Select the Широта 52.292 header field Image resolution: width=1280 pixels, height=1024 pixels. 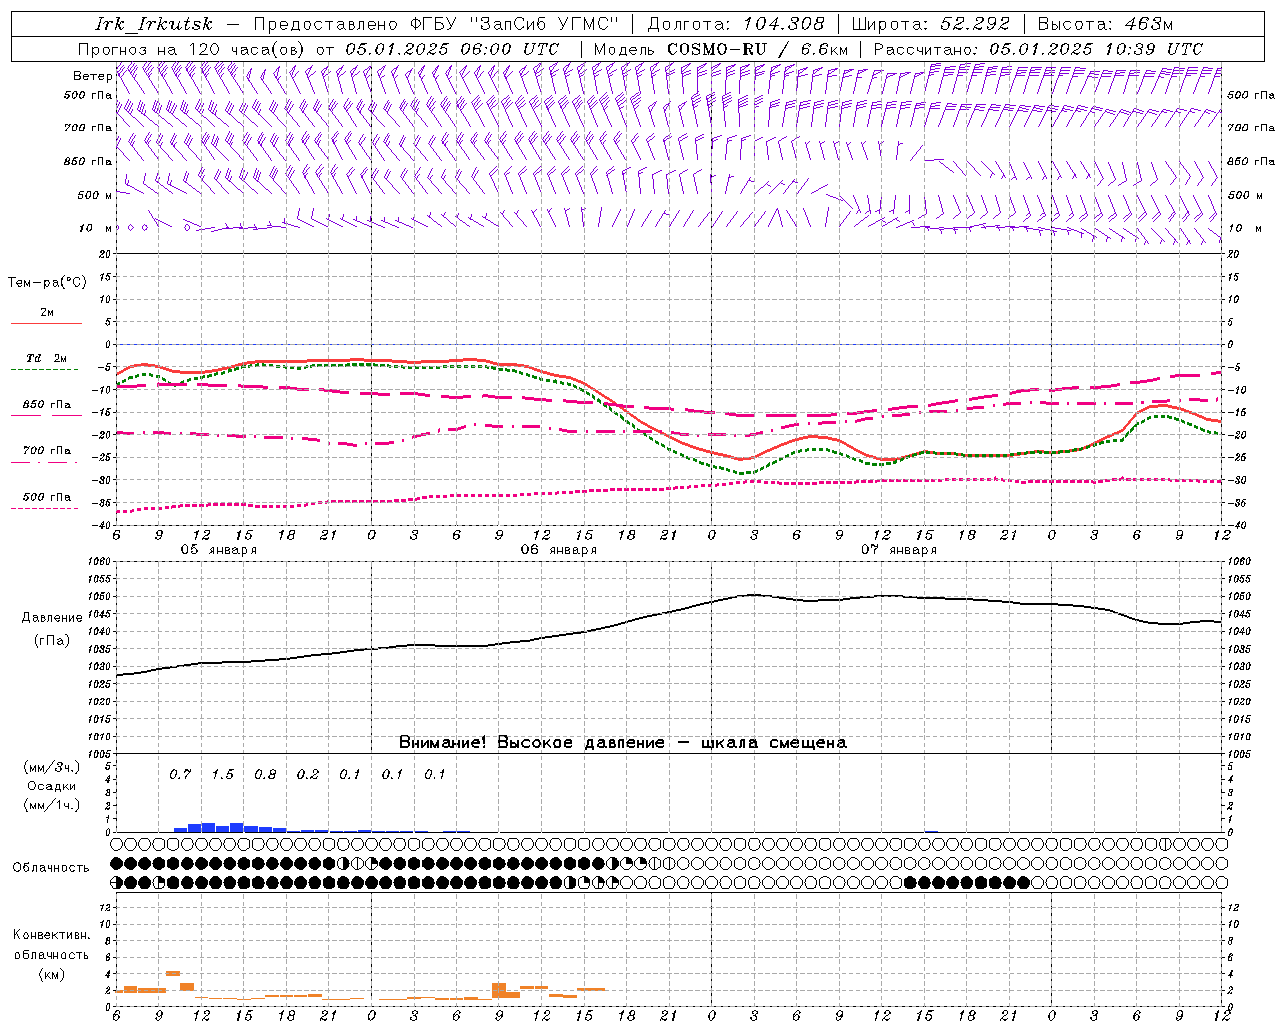click(931, 24)
